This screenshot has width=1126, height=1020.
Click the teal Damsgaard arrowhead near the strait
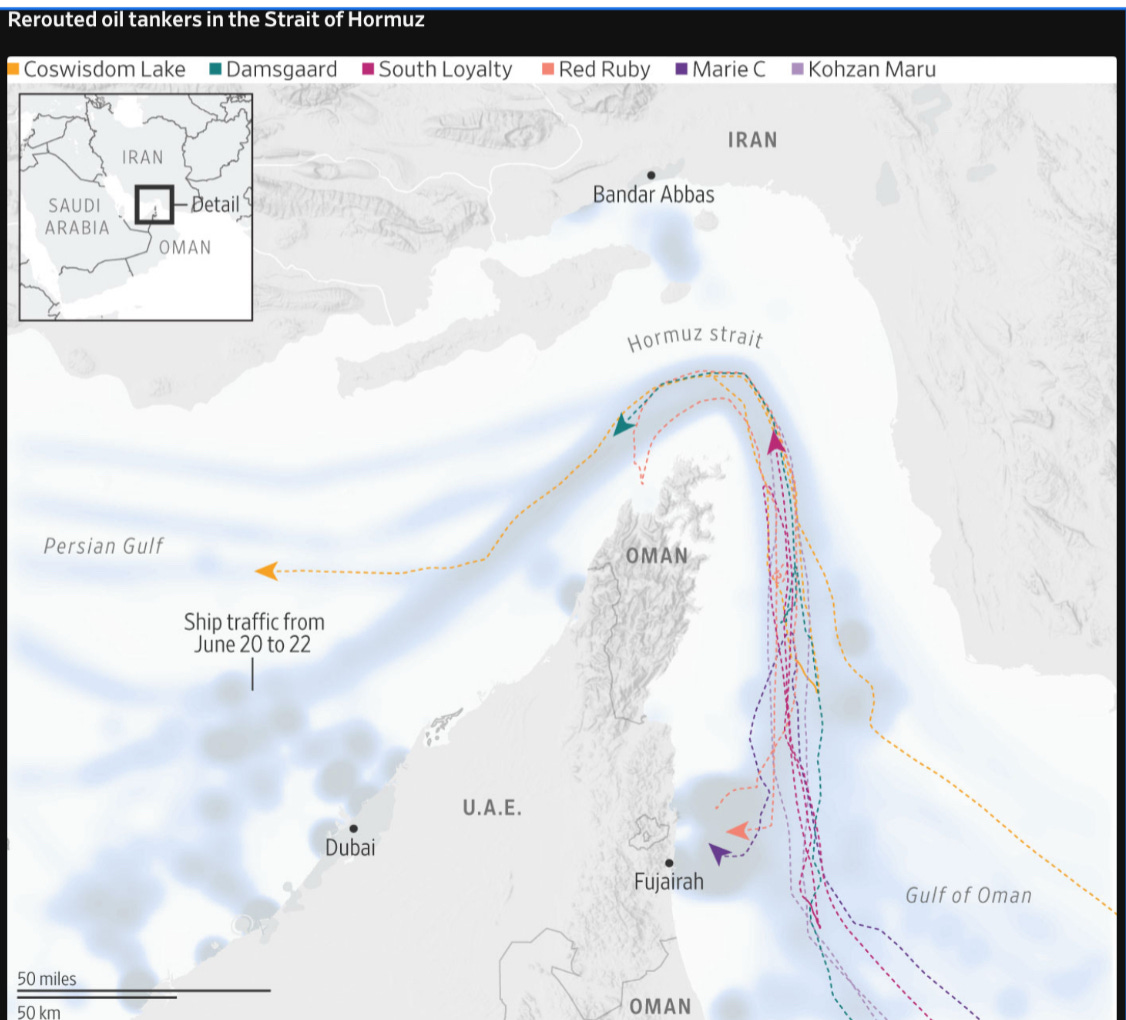tap(623, 425)
